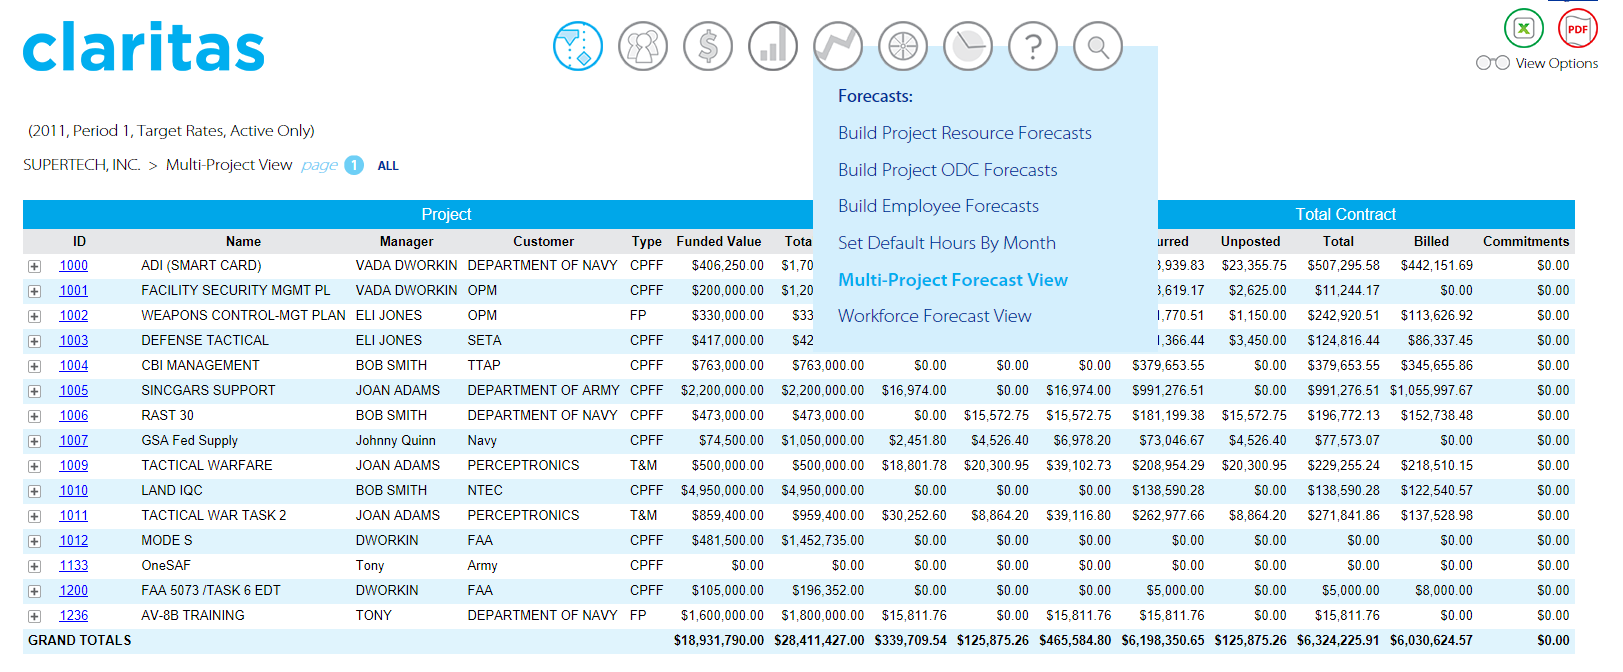Open project ID 1003 link

(73, 340)
